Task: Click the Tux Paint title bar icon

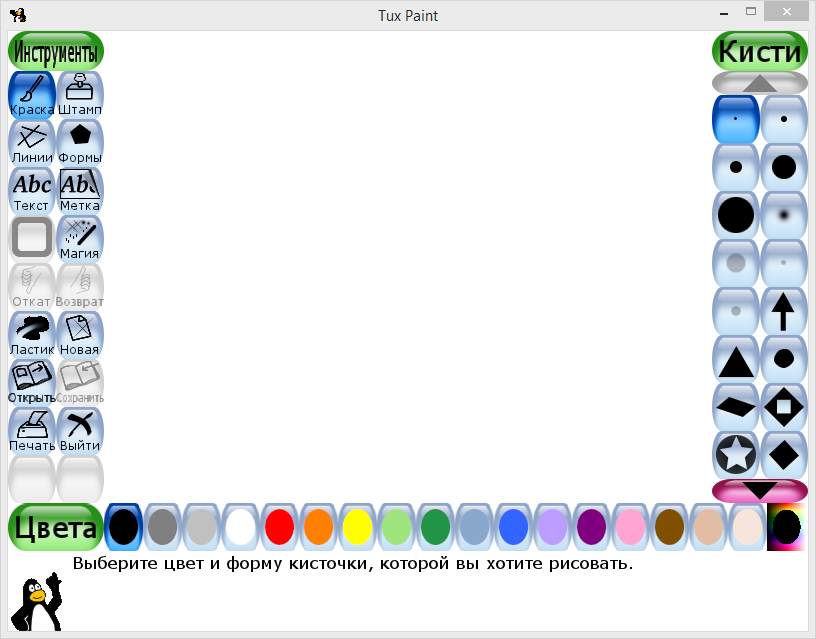Action: pos(18,15)
